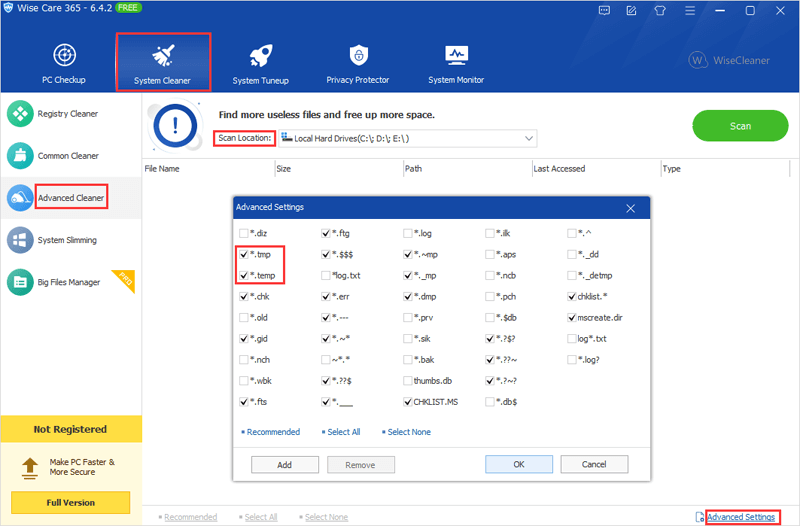Click the Common Cleaner sidebar icon
This screenshot has width=800, height=526.
point(20,155)
